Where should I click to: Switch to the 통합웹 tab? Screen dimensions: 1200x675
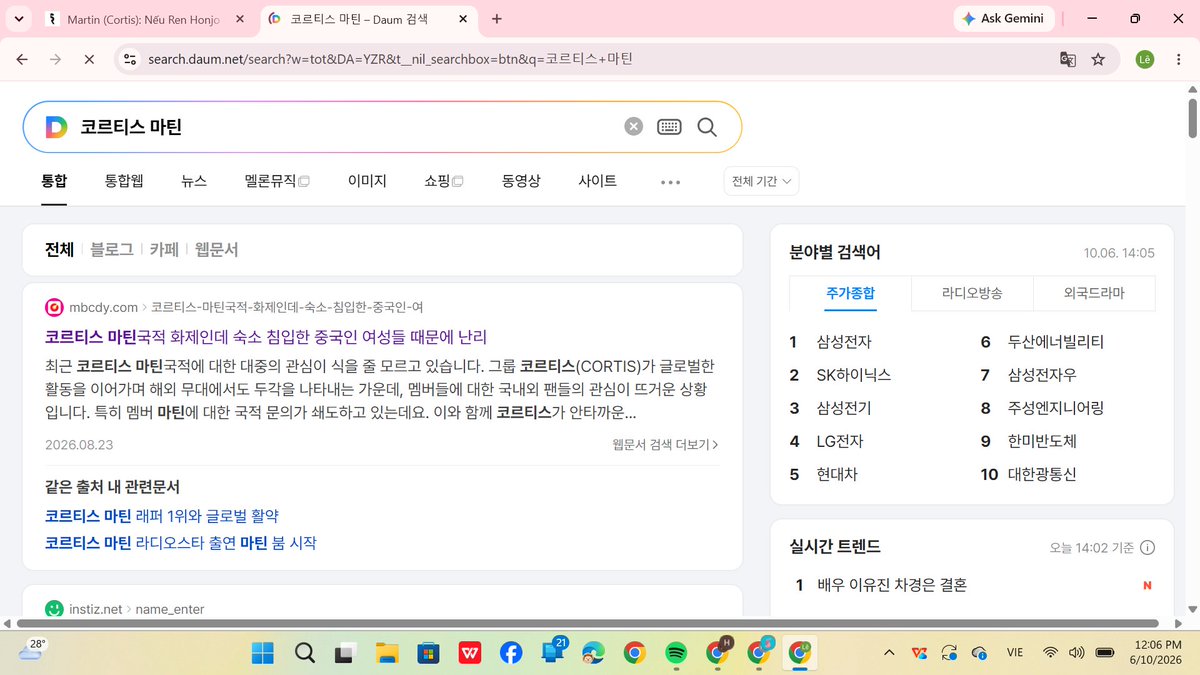pos(124,181)
